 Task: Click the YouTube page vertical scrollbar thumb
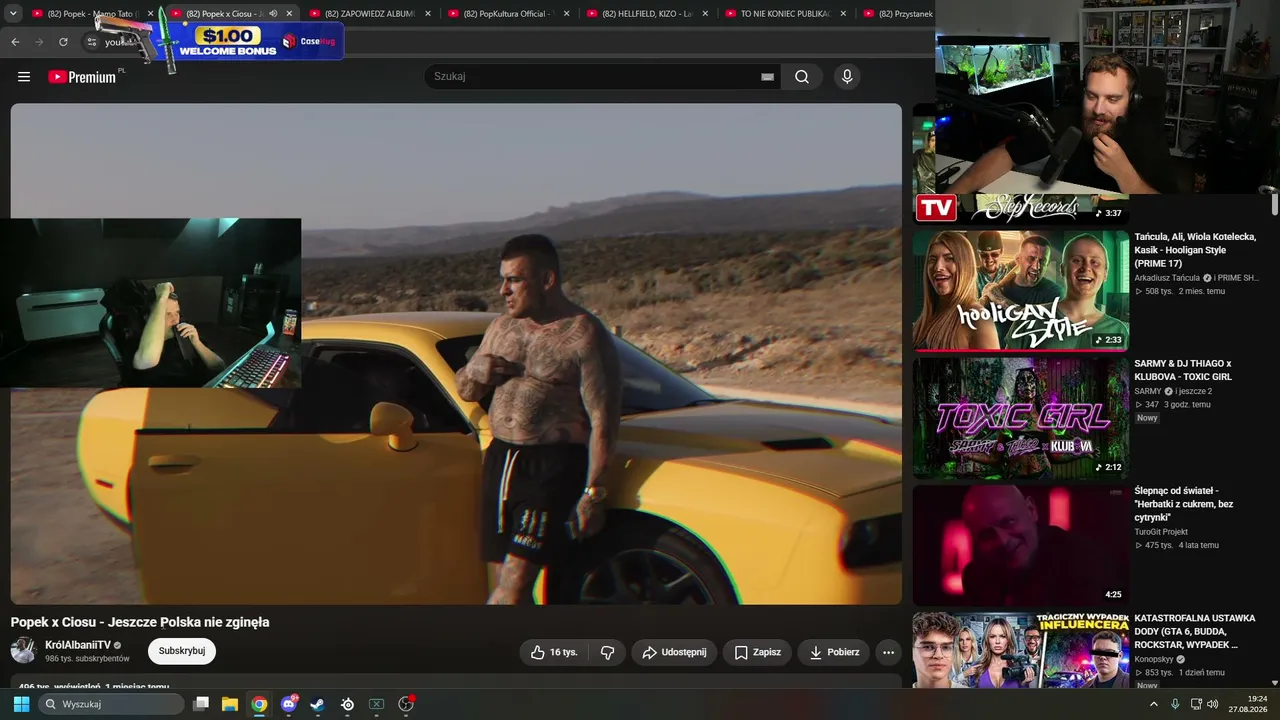click(1275, 205)
